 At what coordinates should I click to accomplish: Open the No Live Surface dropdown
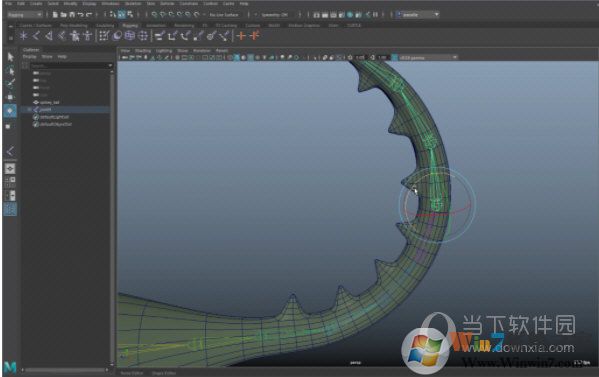click(x=224, y=15)
